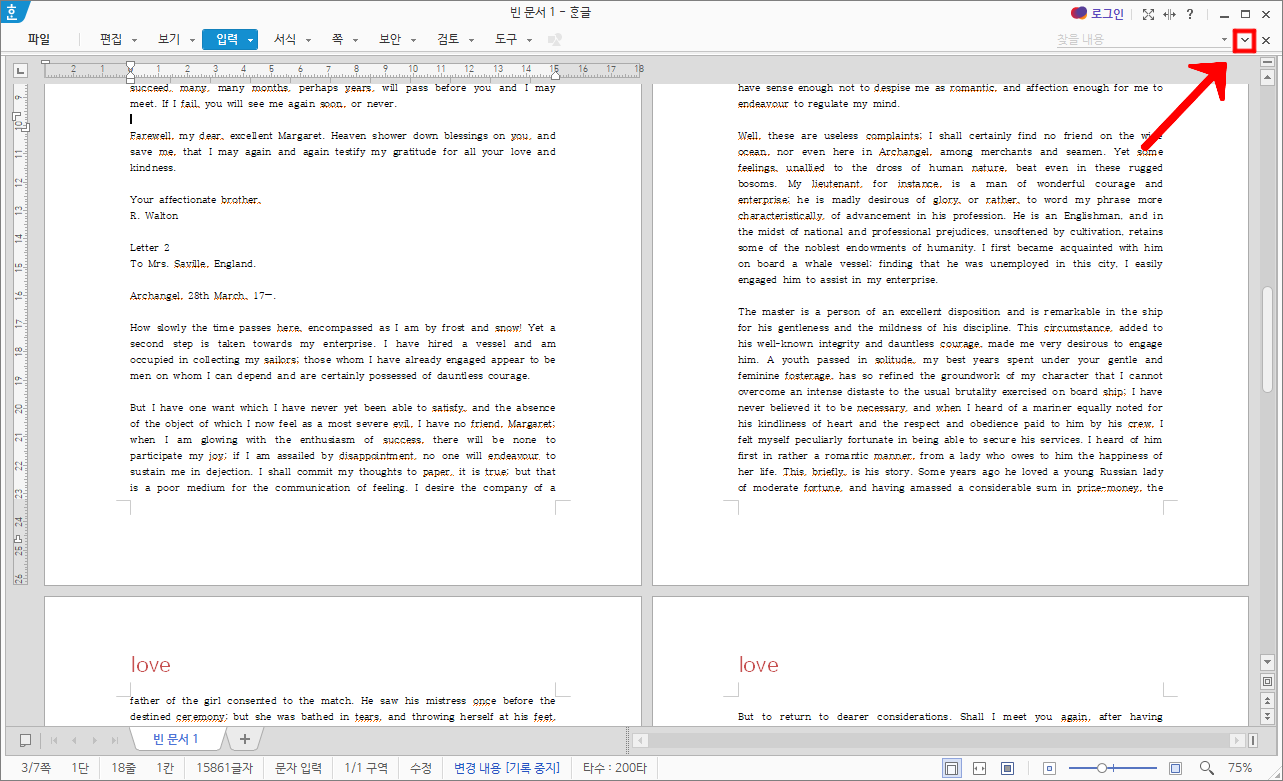Click the 1/1 구역 section indicator
Image resolution: width=1283 pixels, height=781 pixels.
pyautogui.click(x=366, y=768)
